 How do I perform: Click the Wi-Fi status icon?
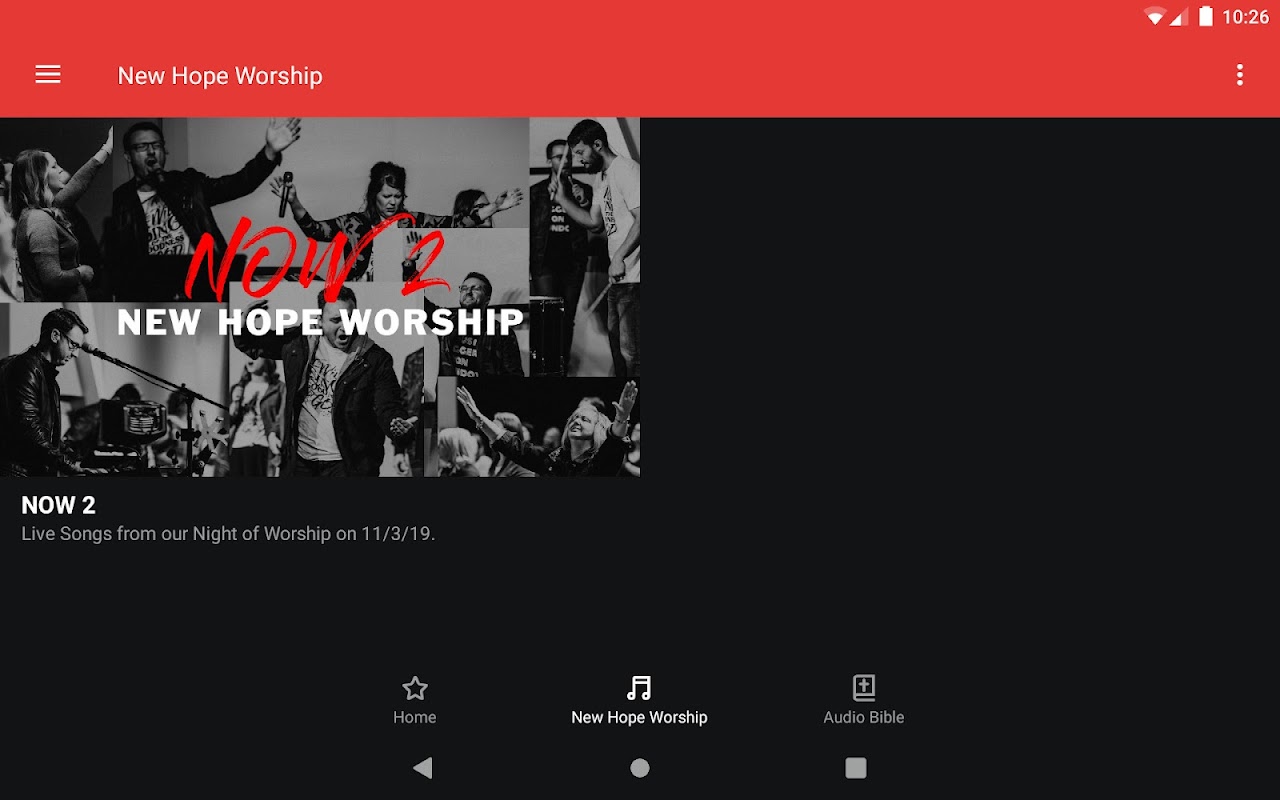tap(1155, 17)
